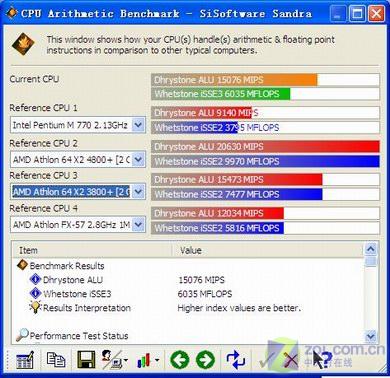Click the Sandra title bar app icon
390x378 pixels.
[x=12, y=13]
